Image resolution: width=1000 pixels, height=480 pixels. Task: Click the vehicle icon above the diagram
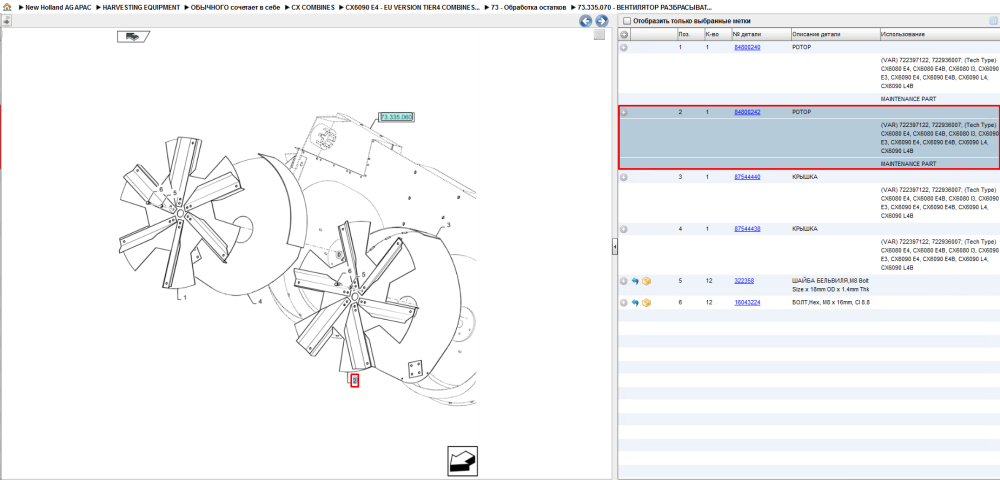click(x=133, y=36)
